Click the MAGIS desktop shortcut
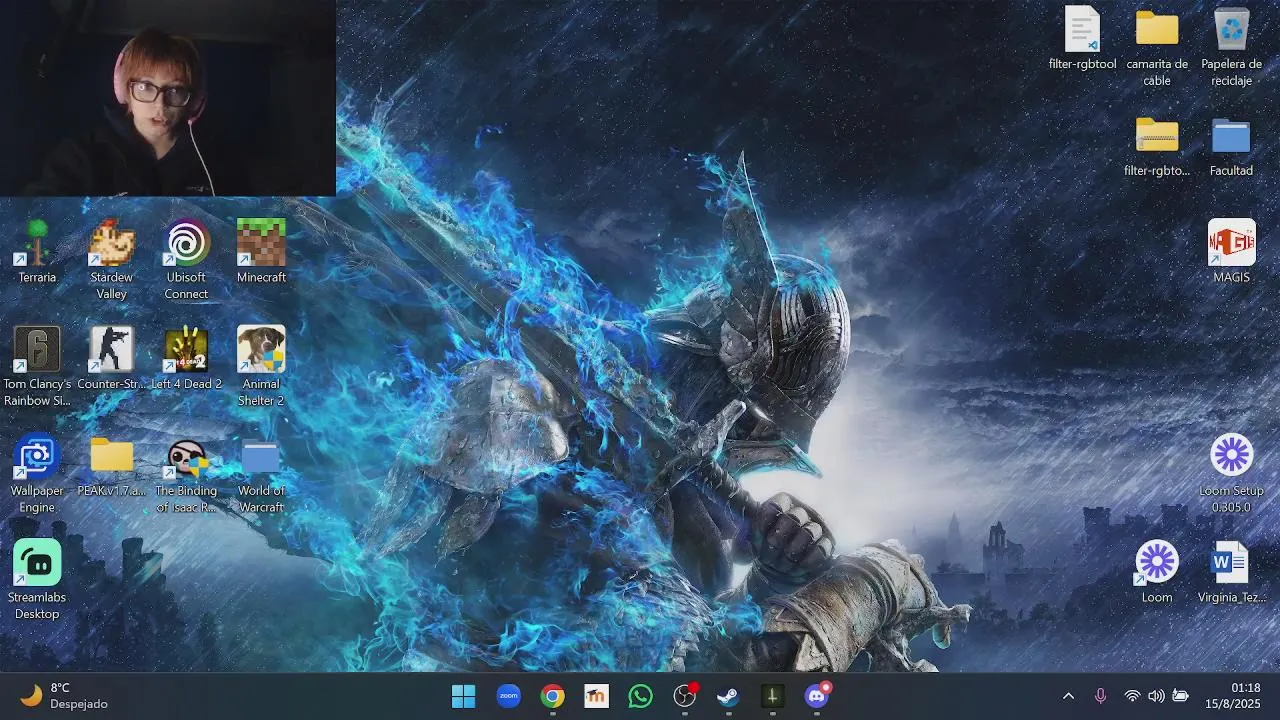Viewport: 1280px width, 720px height. [x=1231, y=252]
